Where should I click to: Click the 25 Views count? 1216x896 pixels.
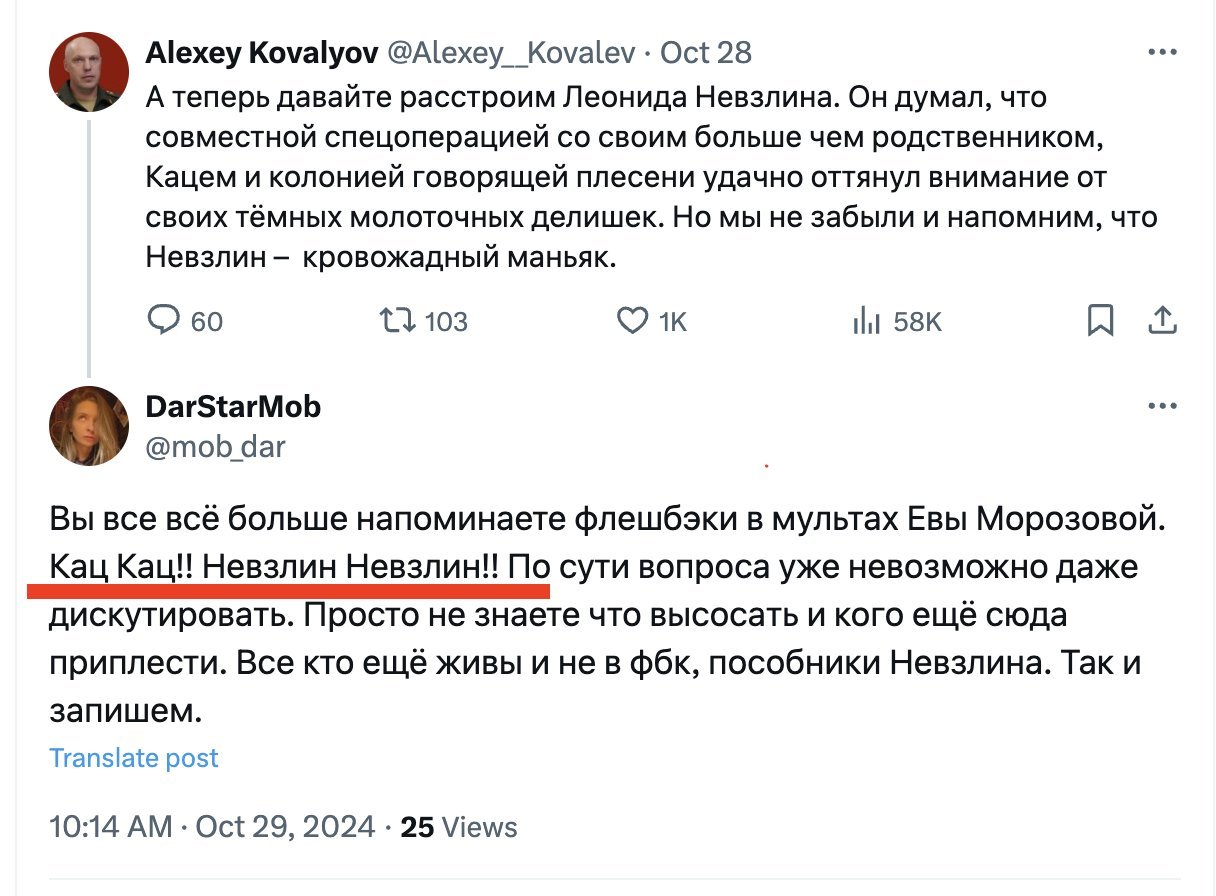pyautogui.click(x=459, y=828)
